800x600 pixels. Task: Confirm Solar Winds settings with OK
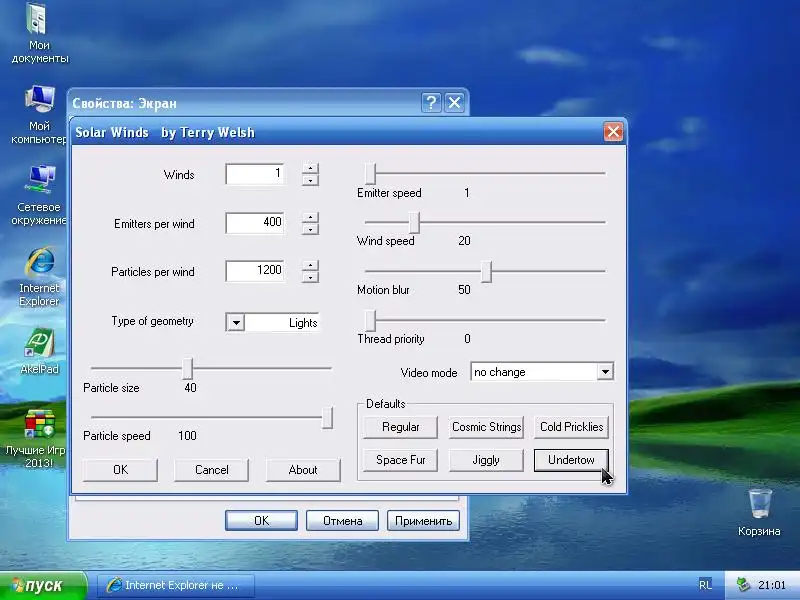120,470
